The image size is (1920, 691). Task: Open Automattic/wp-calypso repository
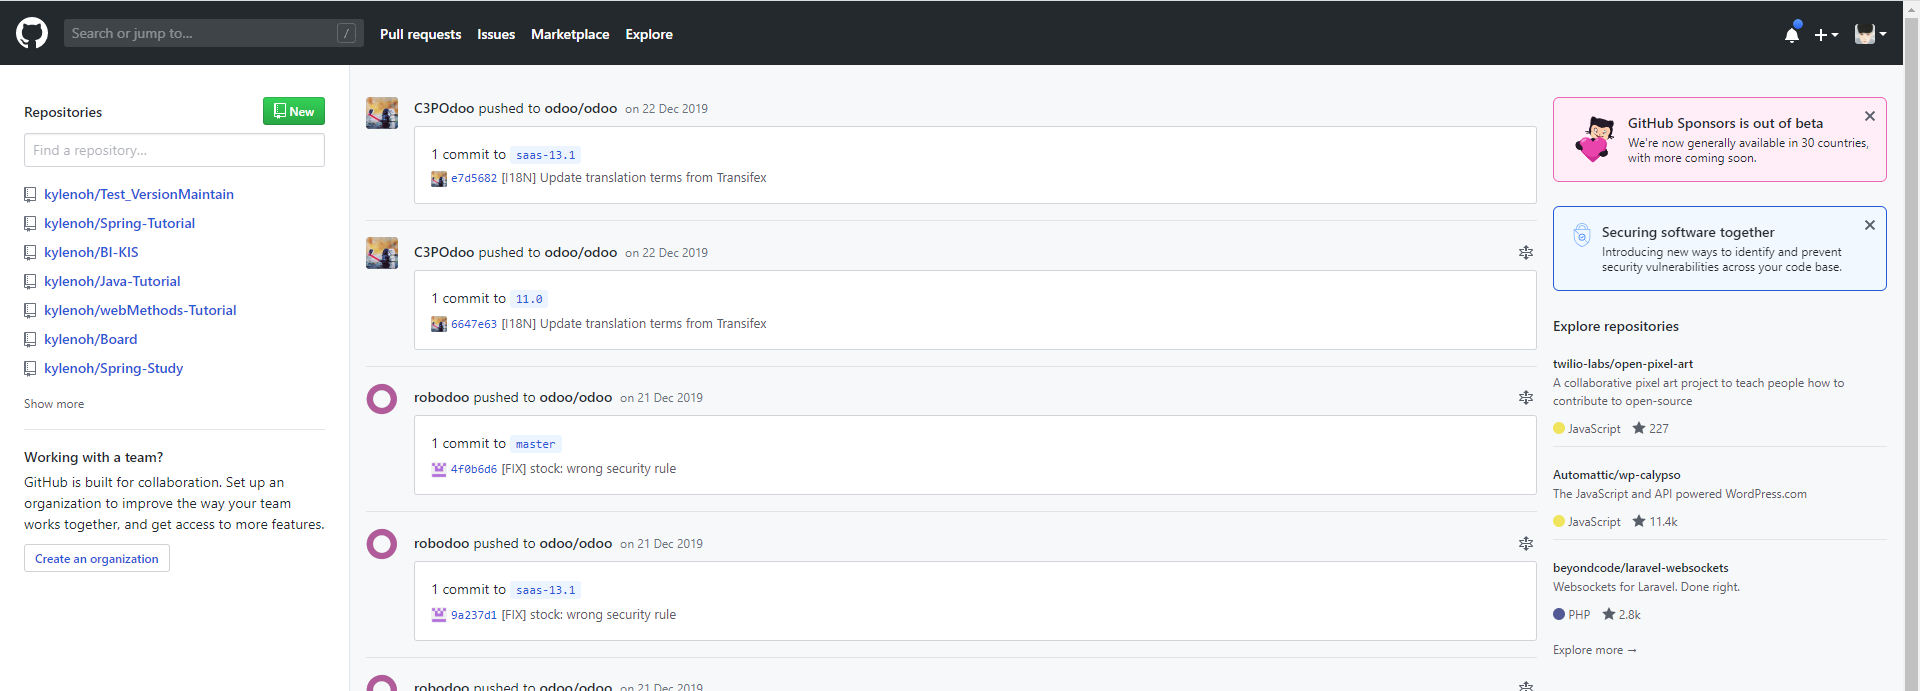1616,475
